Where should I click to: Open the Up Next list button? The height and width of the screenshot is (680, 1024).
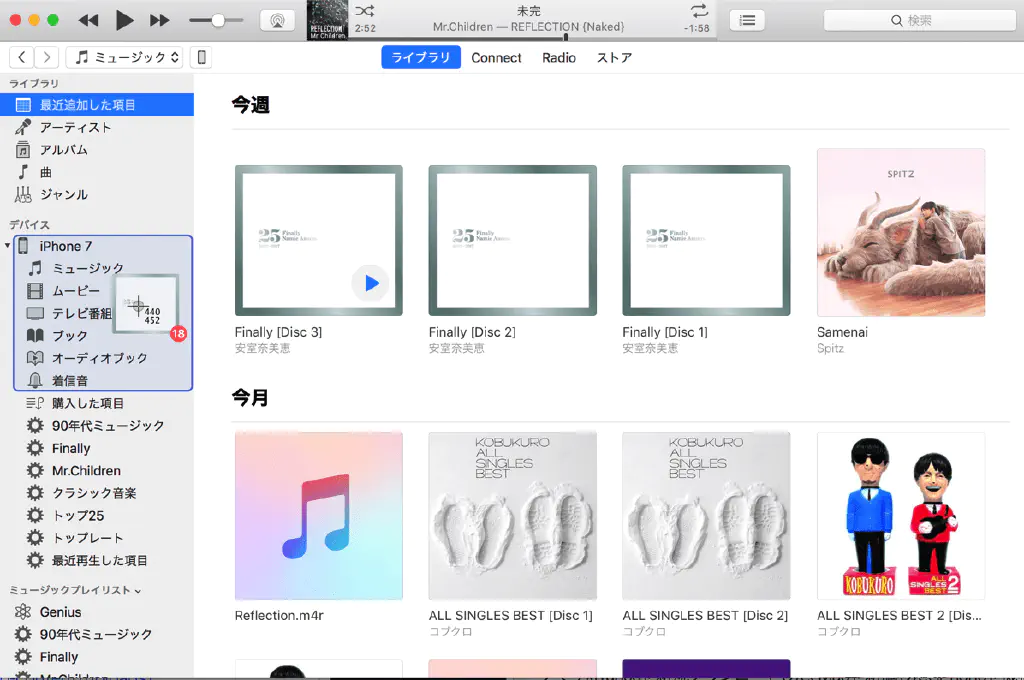pyautogui.click(x=747, y=21)
